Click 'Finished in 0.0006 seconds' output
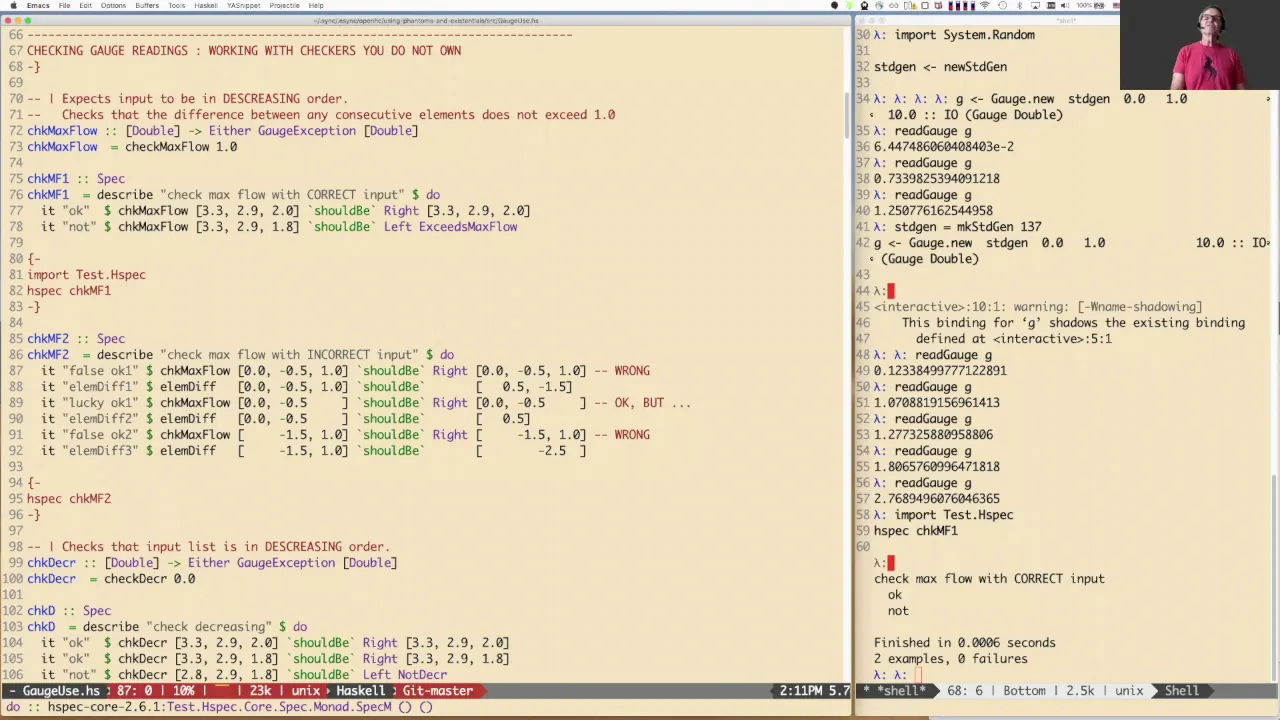This screenshot has height=720, width=1280. tap(964, 643)
